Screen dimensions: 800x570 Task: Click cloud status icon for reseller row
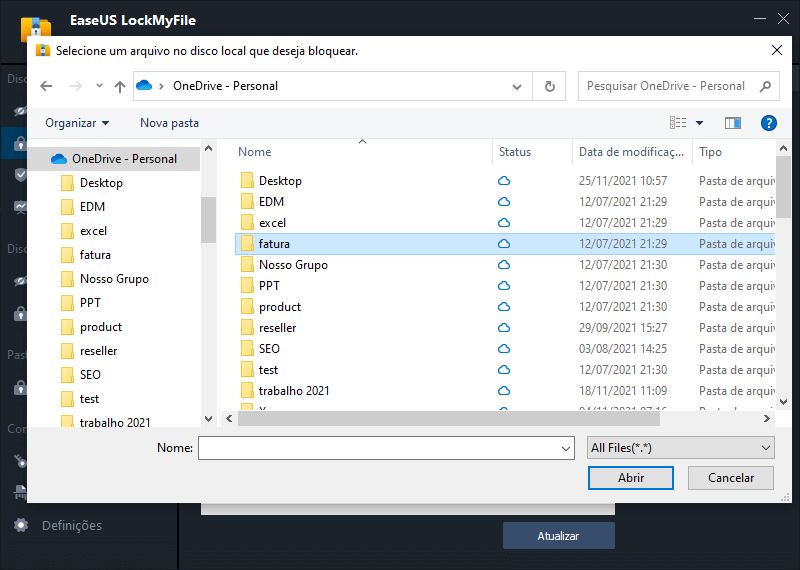[x=504, y=328]
